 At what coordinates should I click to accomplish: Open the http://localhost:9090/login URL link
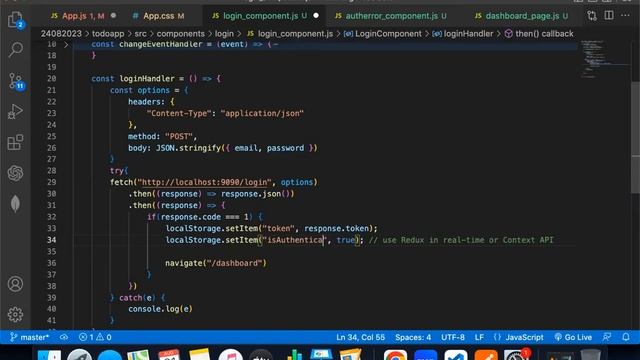click(205, 182)
